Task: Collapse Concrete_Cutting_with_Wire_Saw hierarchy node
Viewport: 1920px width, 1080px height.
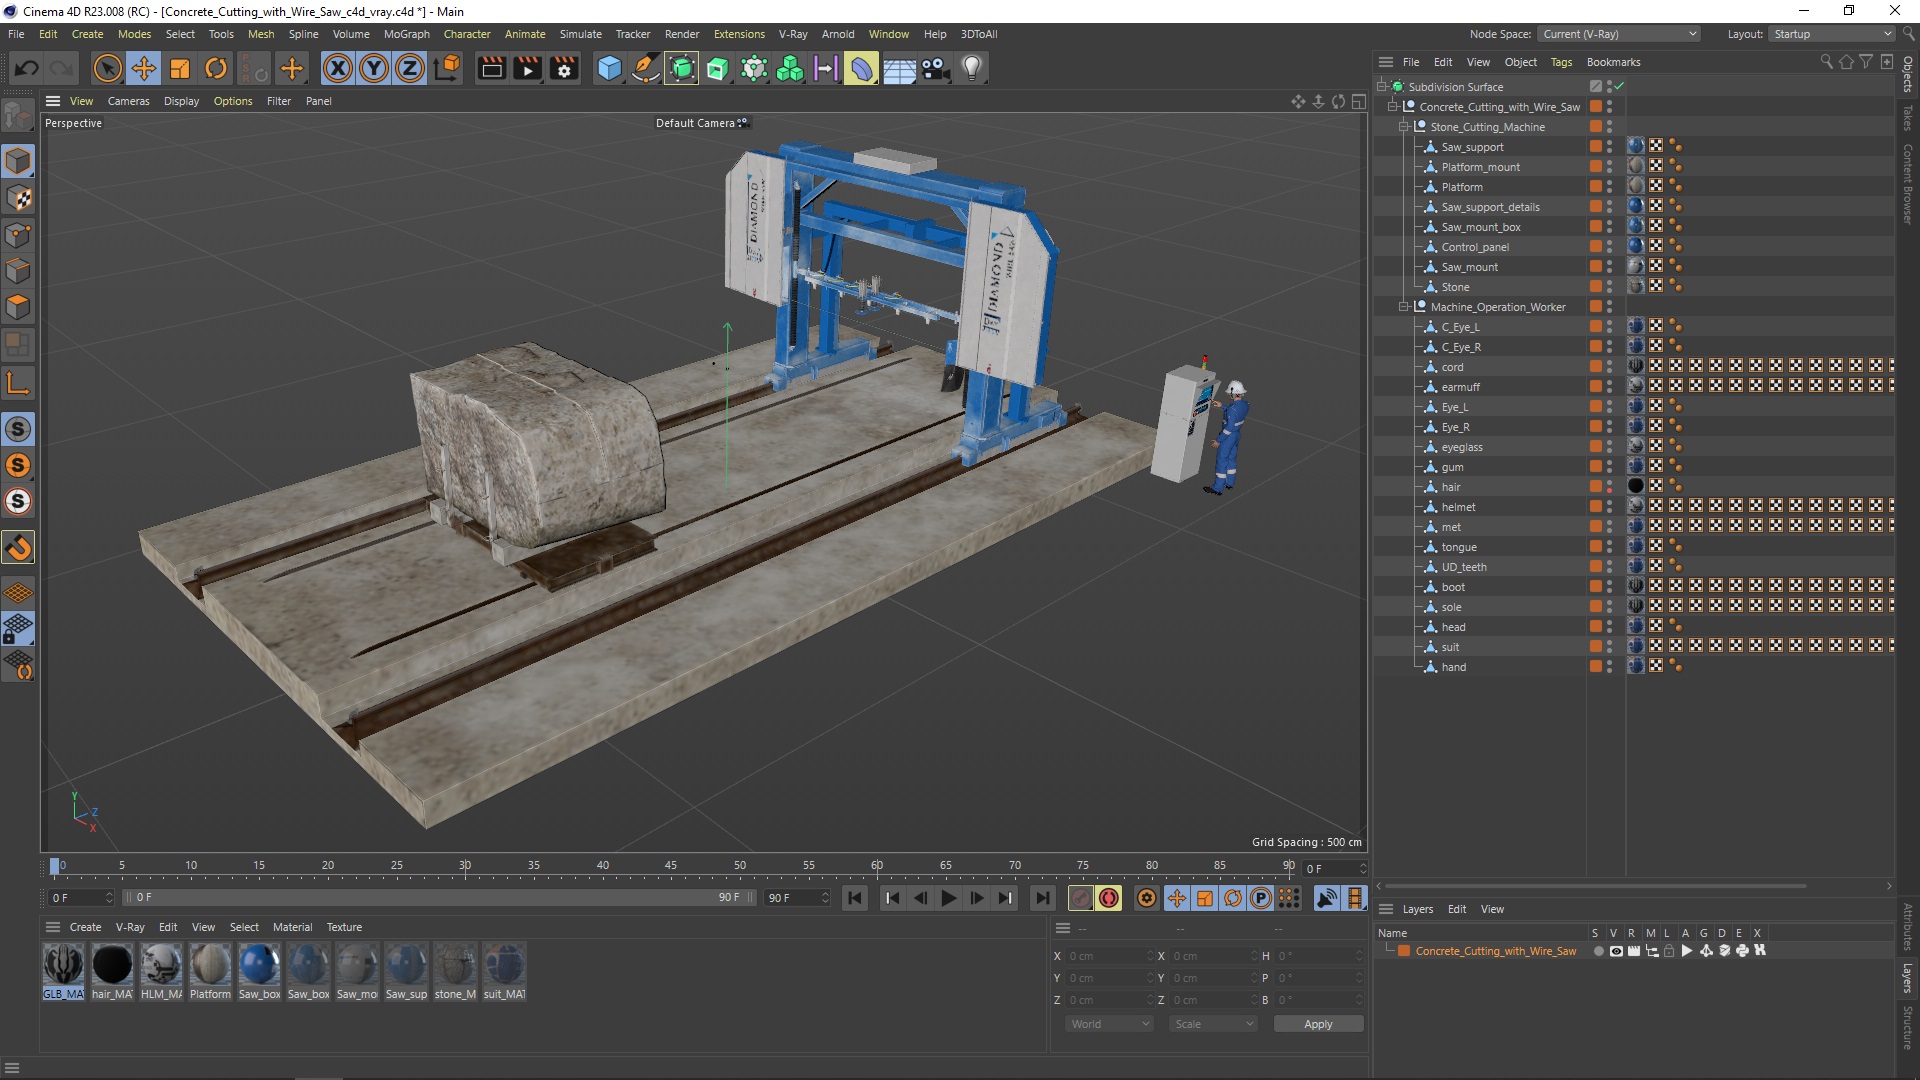Action: point(1393,107)
